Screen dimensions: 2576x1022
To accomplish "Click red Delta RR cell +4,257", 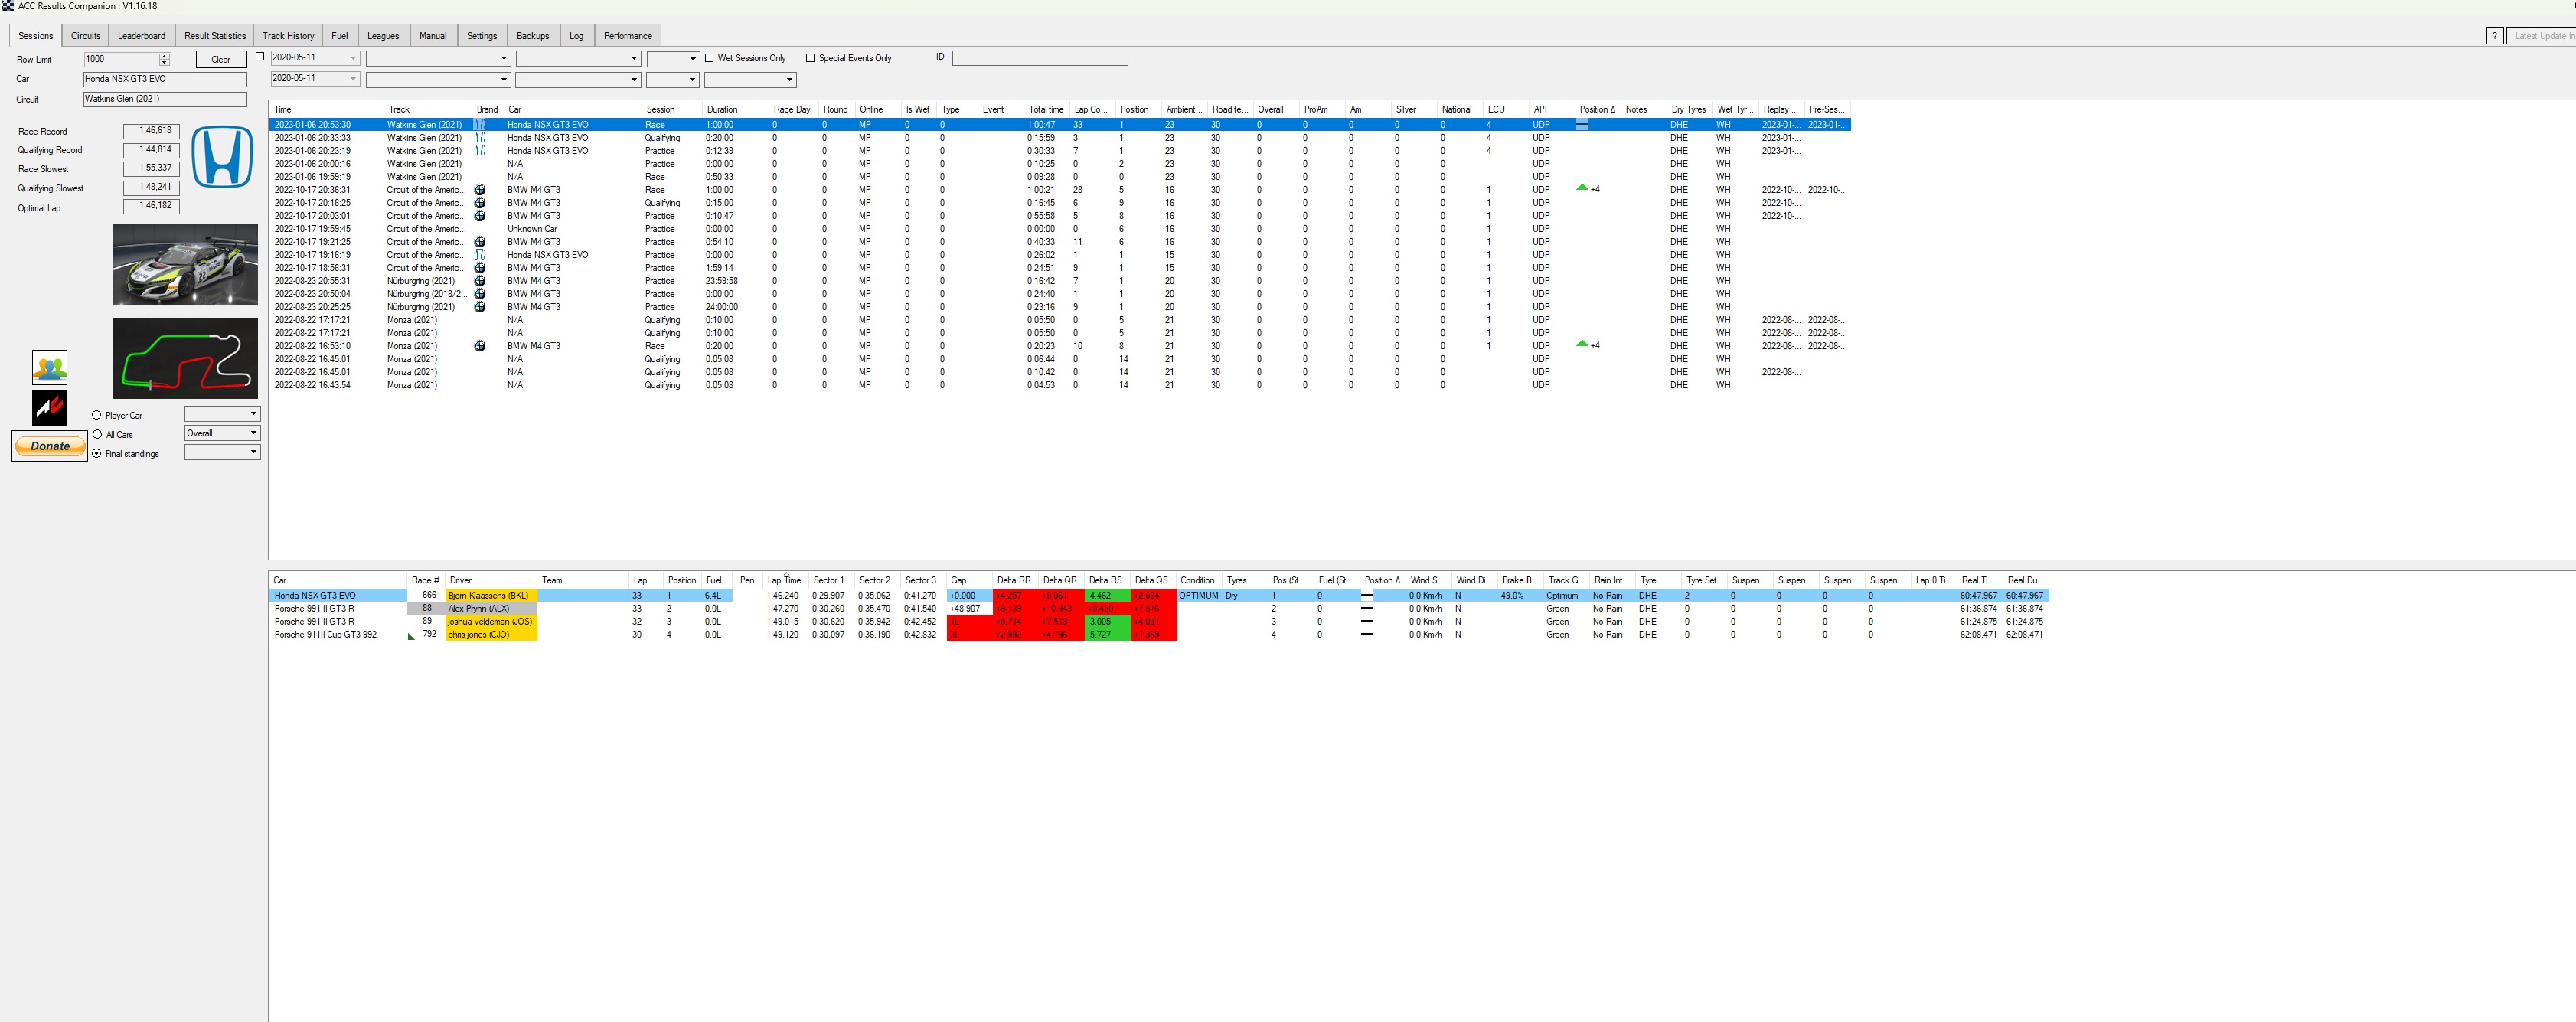I will [1016, 596].
